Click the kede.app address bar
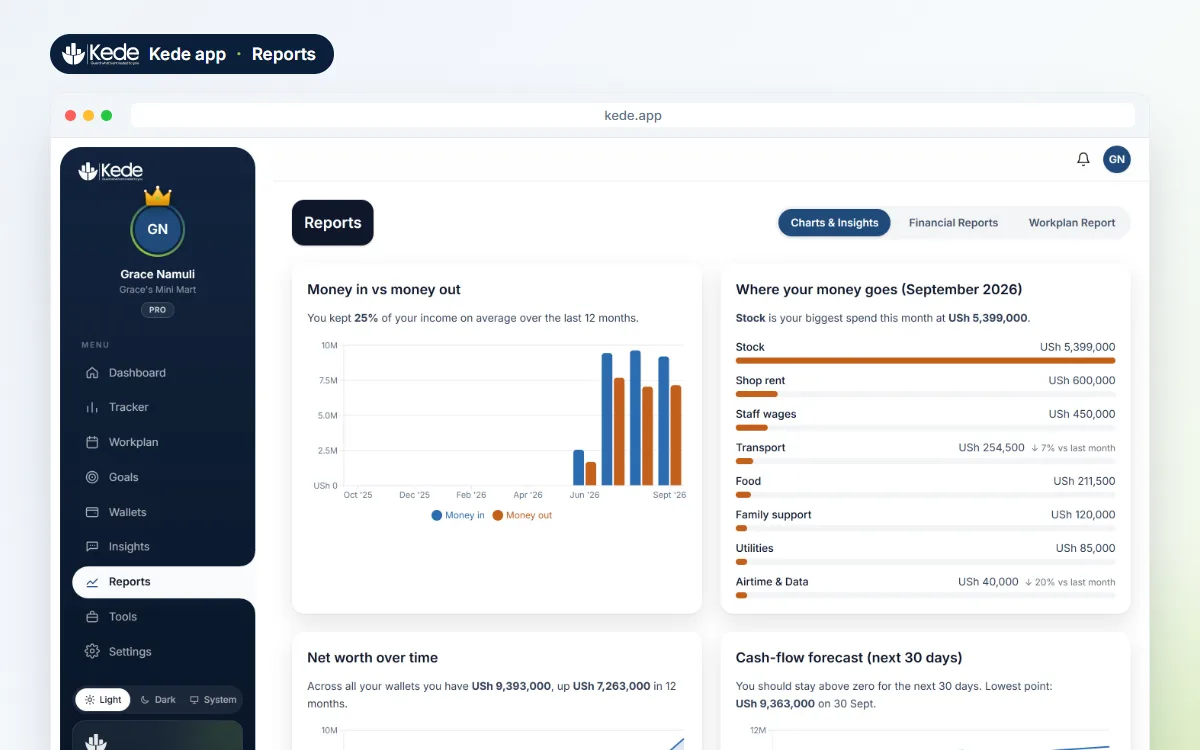This screenshot has width=1200, height=750. [x=633, y=115]
